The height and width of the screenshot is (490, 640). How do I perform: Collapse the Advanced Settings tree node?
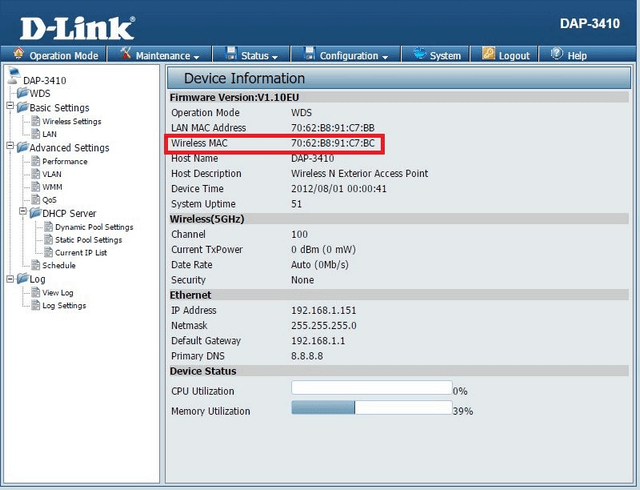coord(9,148)
